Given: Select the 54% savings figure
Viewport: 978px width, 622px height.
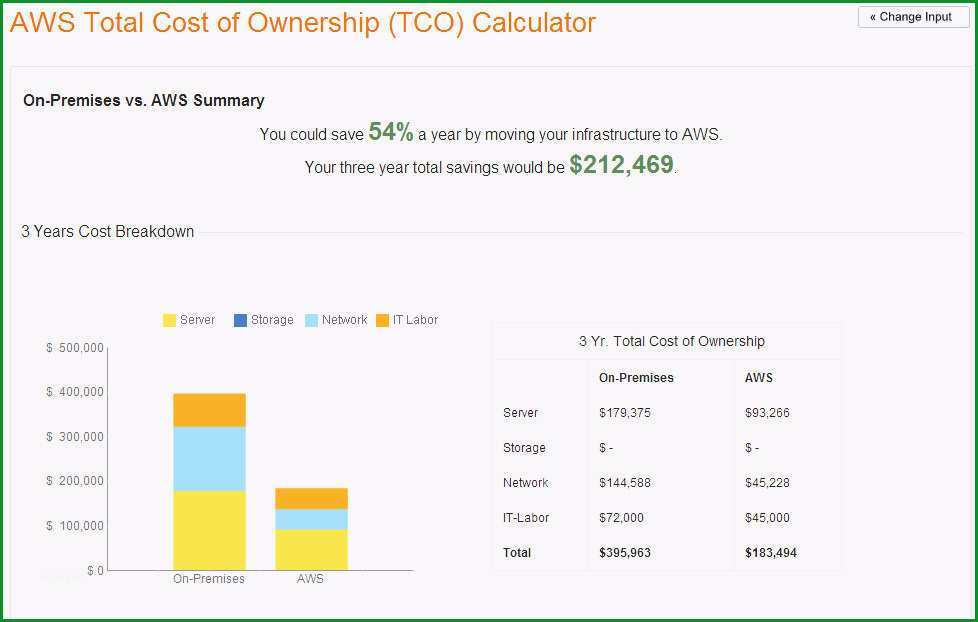Looking at the screenshot, I should coord(391,132).
